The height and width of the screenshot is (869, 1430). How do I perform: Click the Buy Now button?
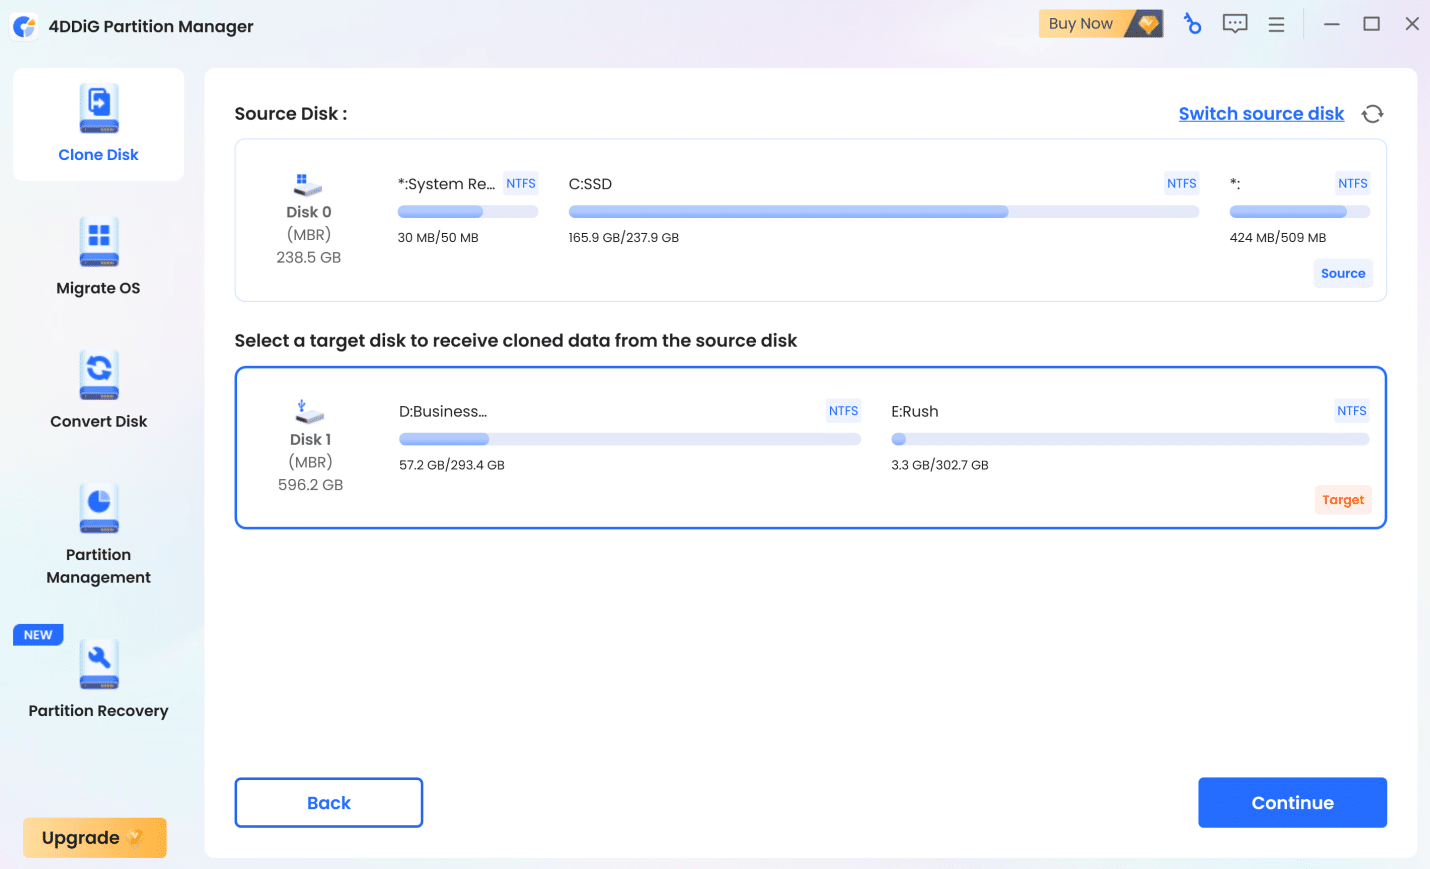[1101, 24]
